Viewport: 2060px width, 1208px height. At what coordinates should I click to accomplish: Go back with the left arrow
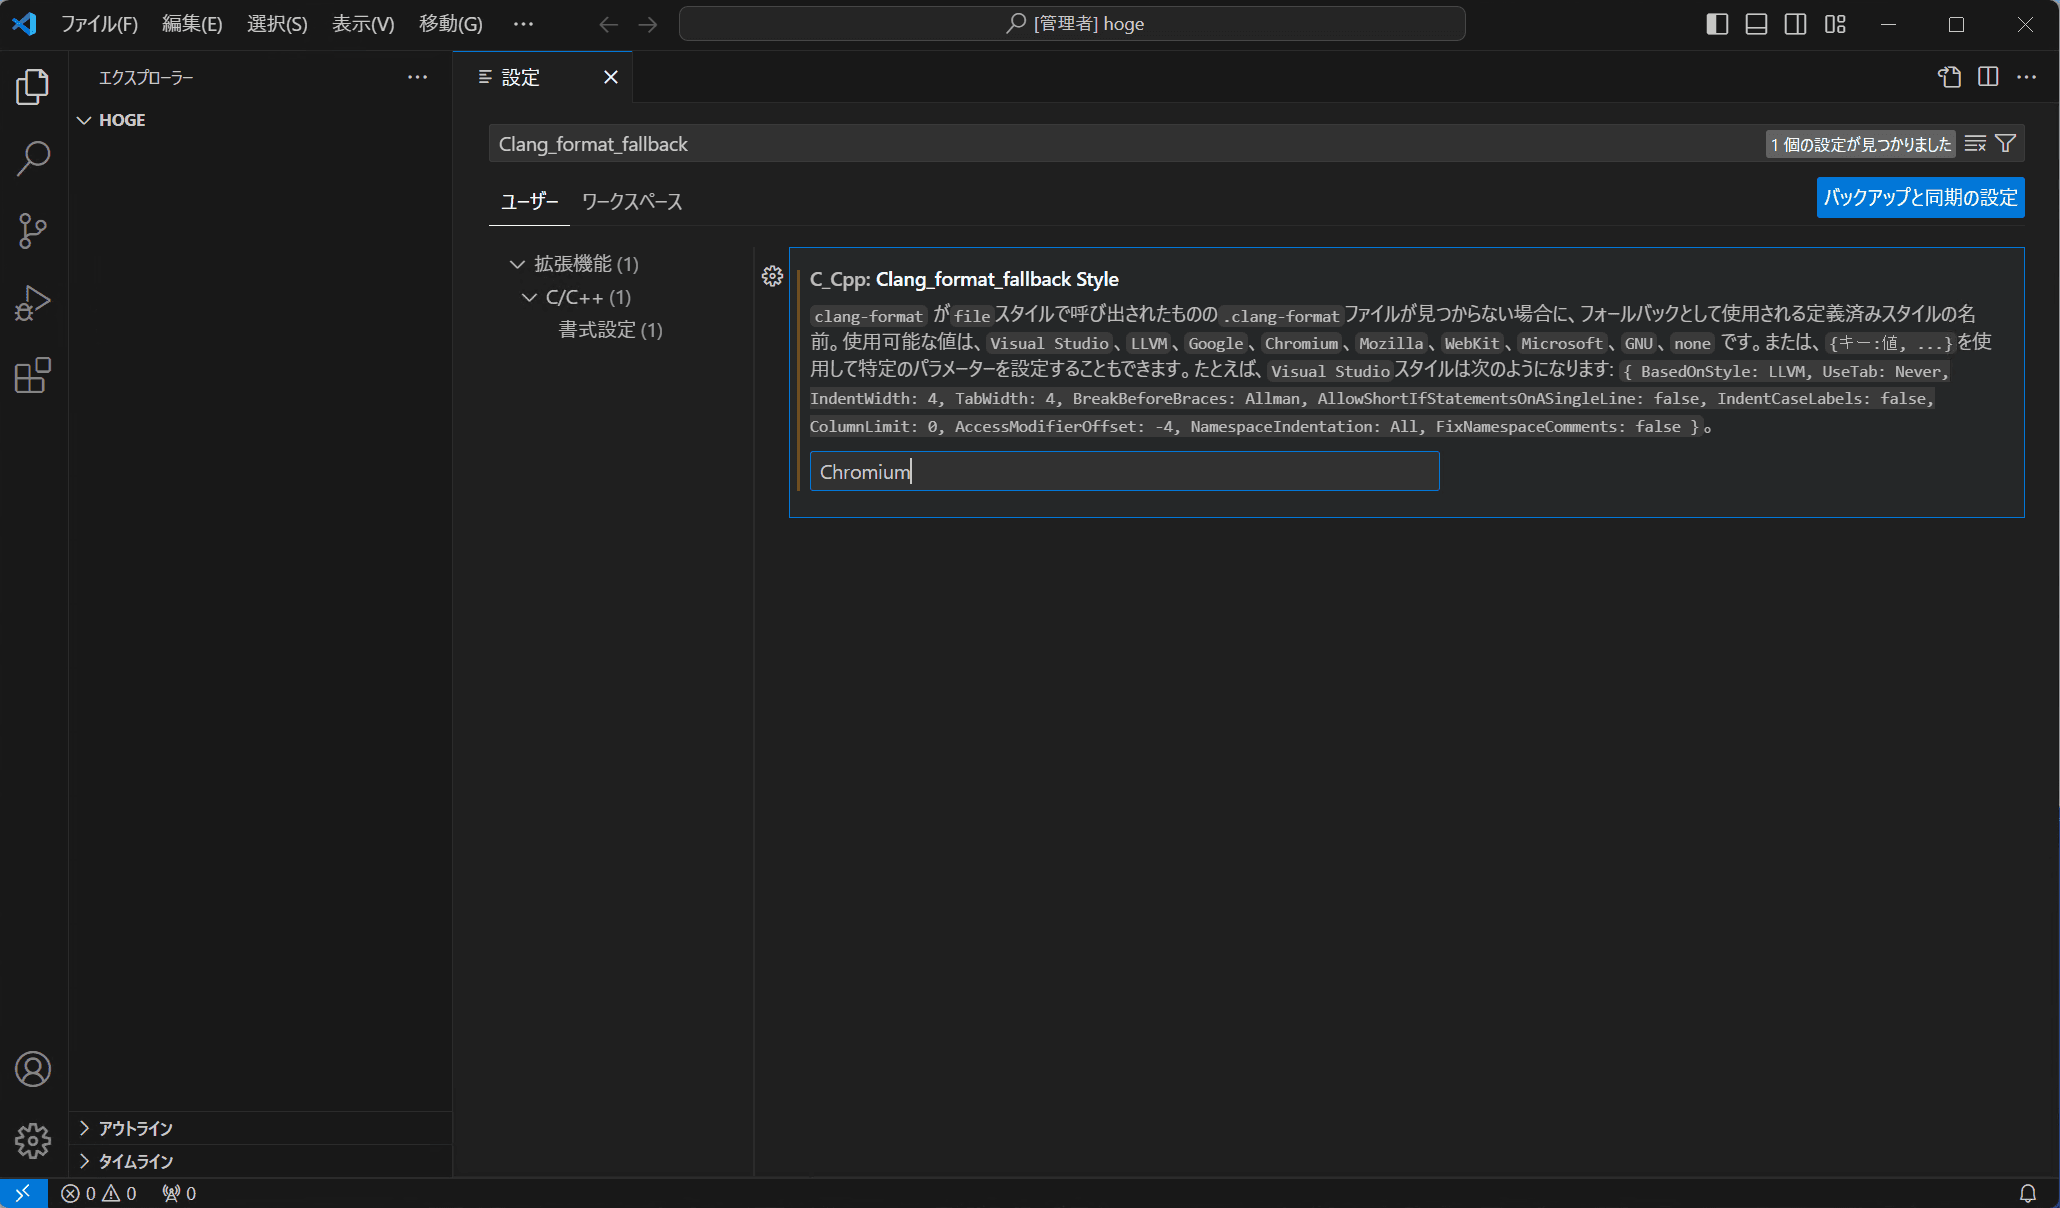(x=609, y=24)
